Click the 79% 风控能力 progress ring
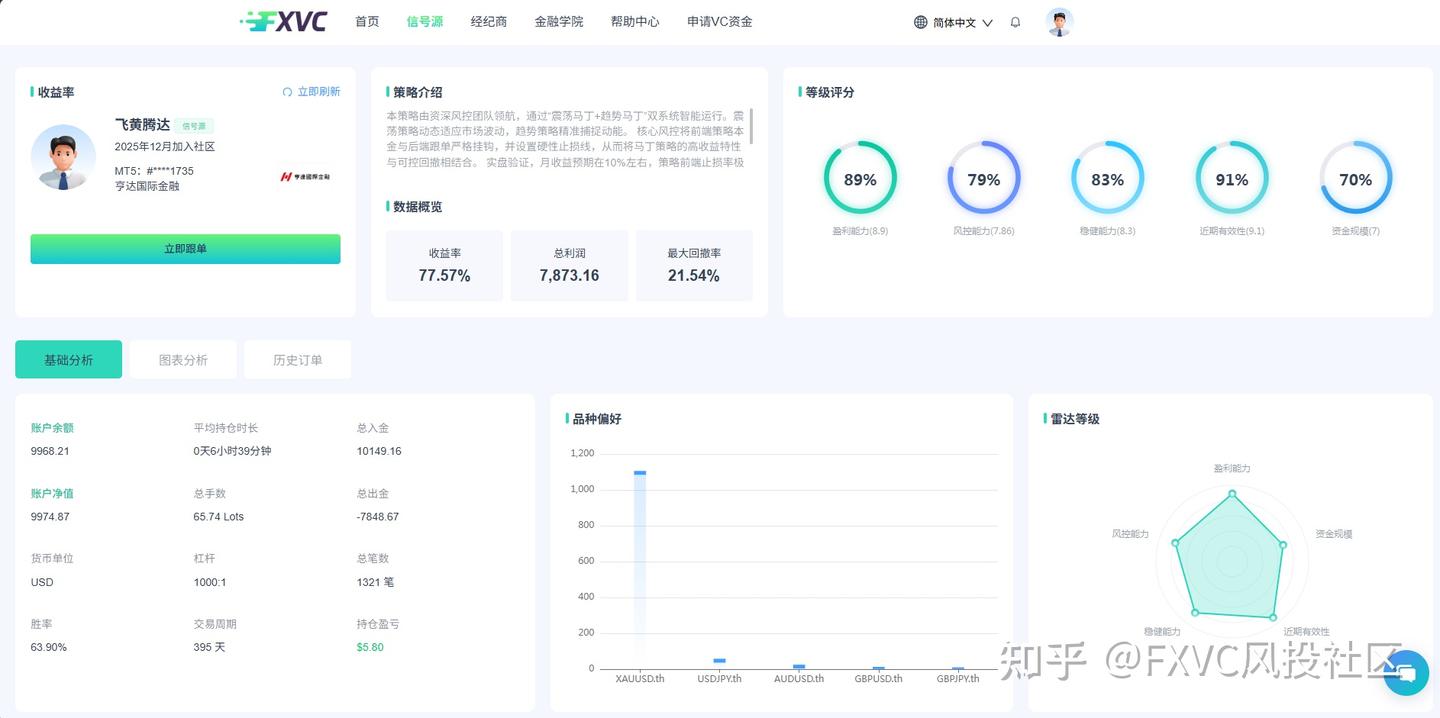Viewport: 1440px width, 718px height. (984, 179)
